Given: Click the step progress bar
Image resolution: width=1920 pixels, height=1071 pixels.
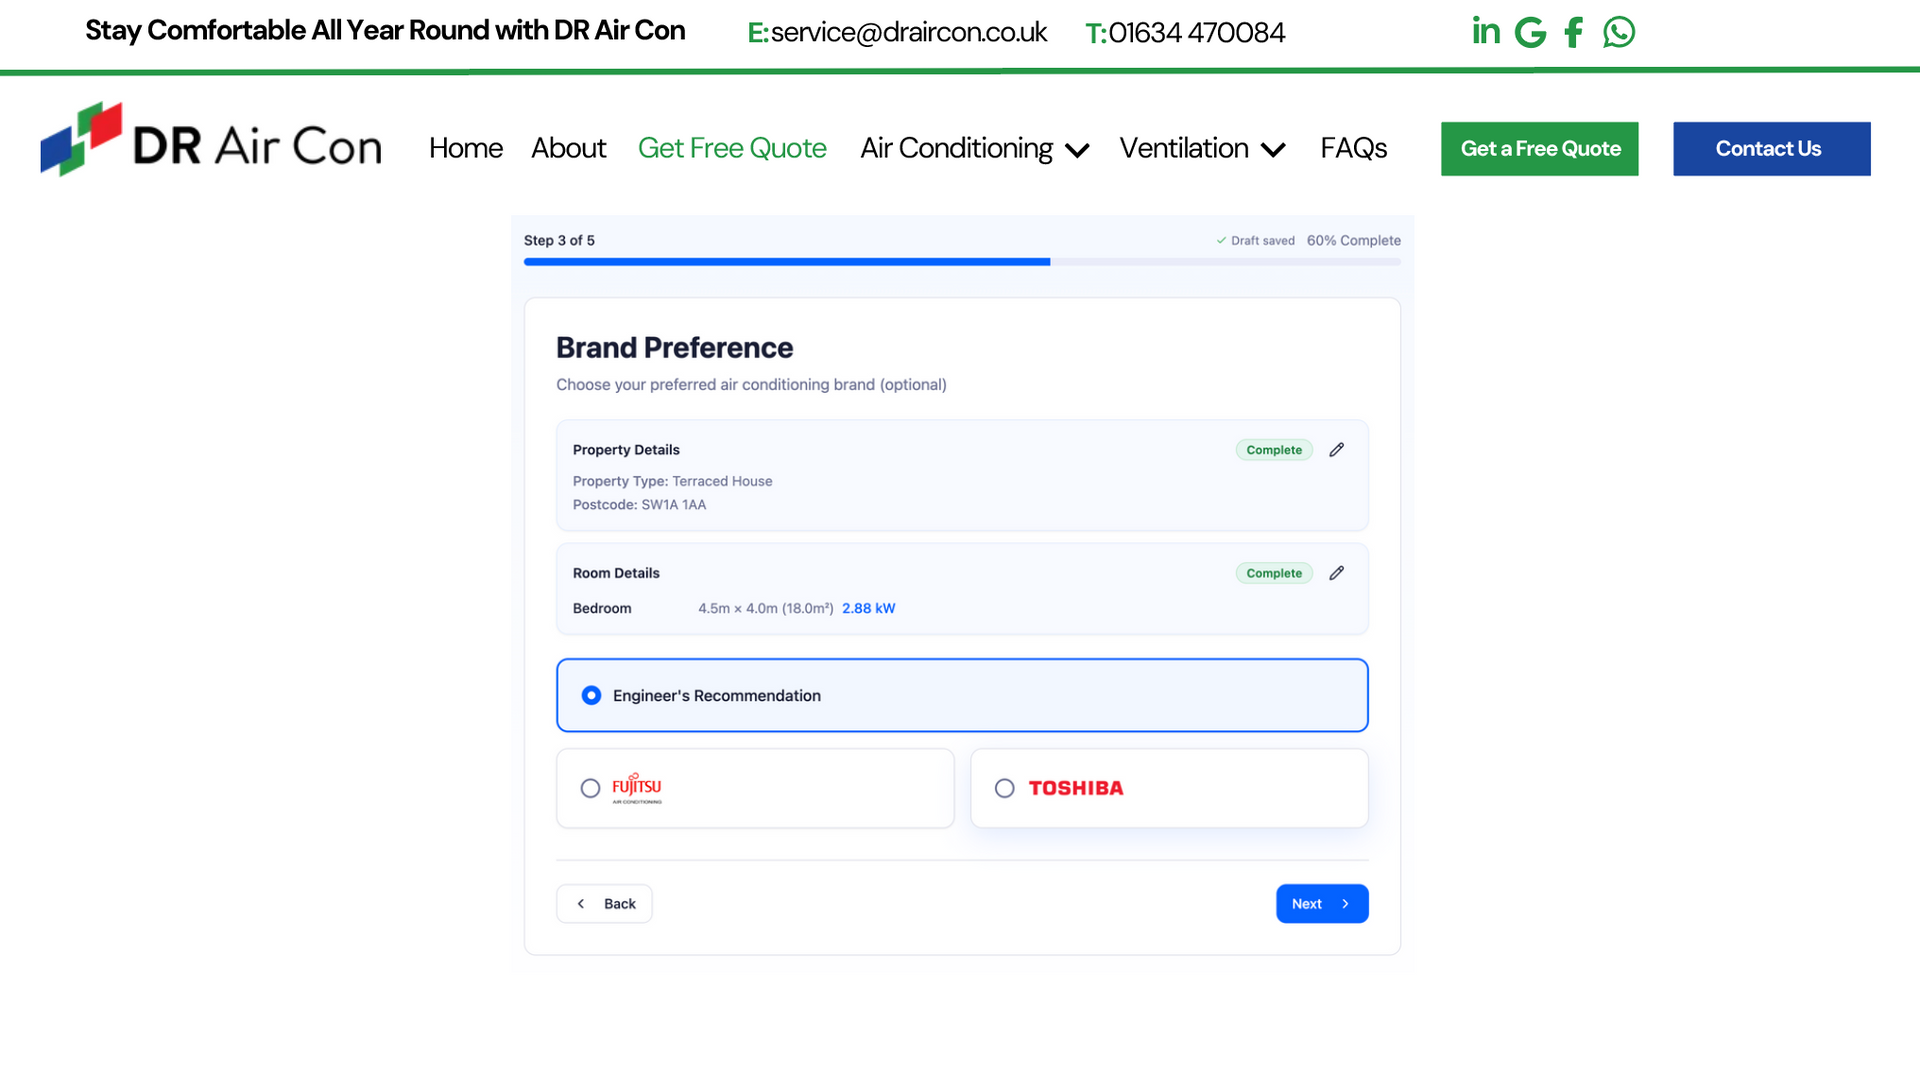Looking at the screenshot, I should pos(961,261).
